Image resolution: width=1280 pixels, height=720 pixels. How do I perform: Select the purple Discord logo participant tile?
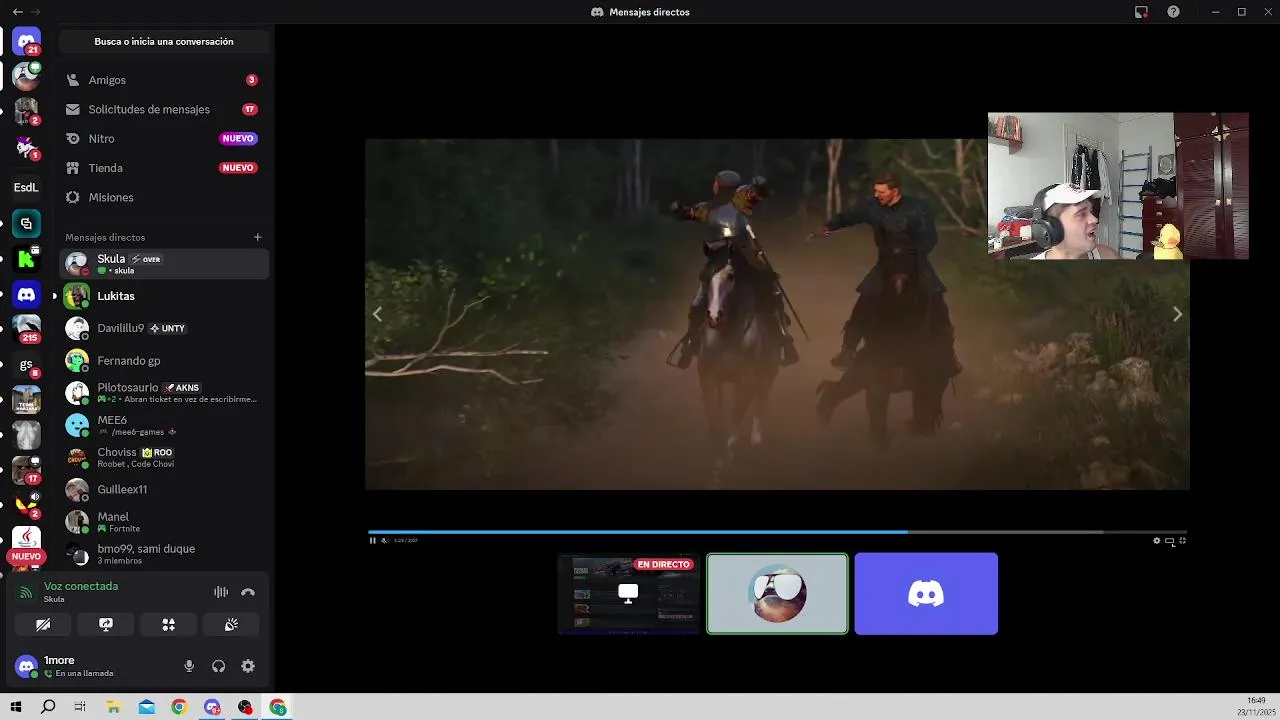(x=926, y=593)
